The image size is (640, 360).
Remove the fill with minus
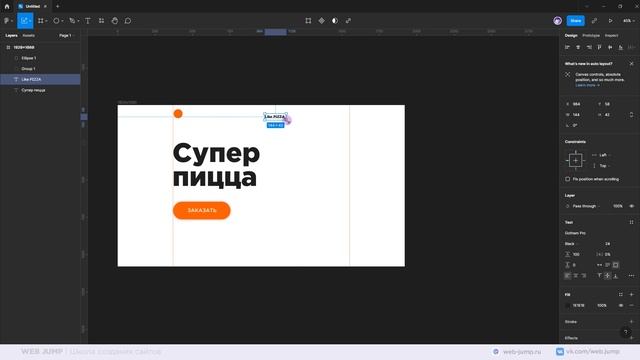[x=631, y=305]
